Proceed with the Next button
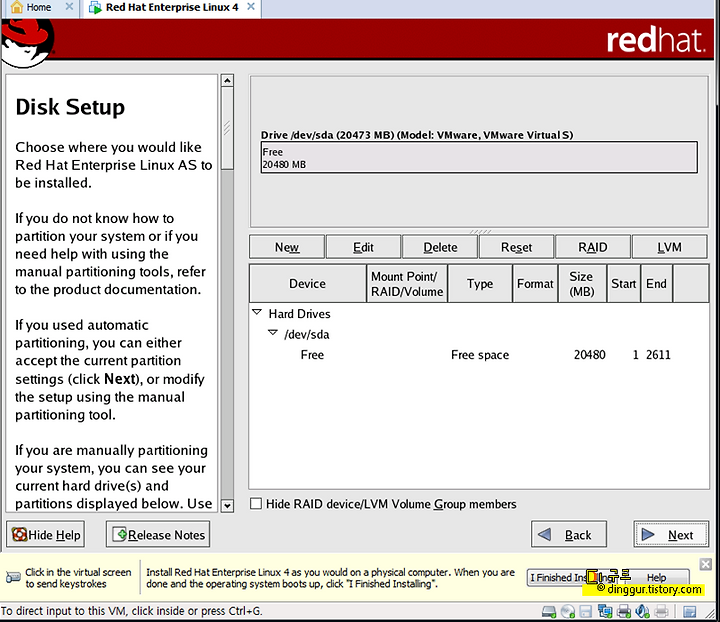The height and width of the screenshot is (622, 720). [x=671, y=534]
